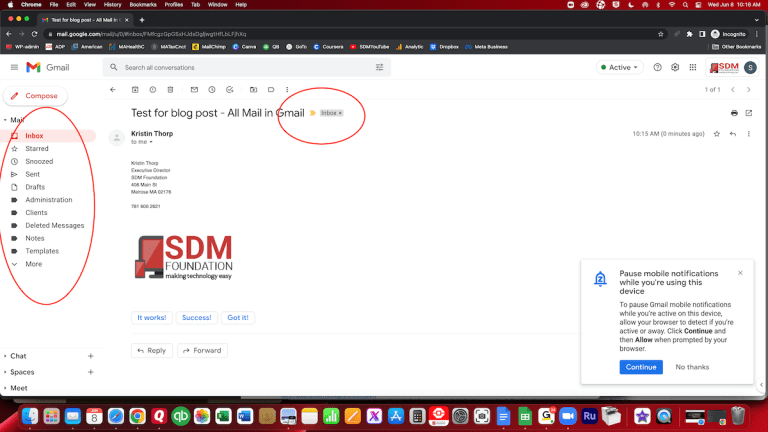Screen dimensions: 768x432
Task: Open the Canva bookmark in the bookmarks bar
Action: coord(244,47)
